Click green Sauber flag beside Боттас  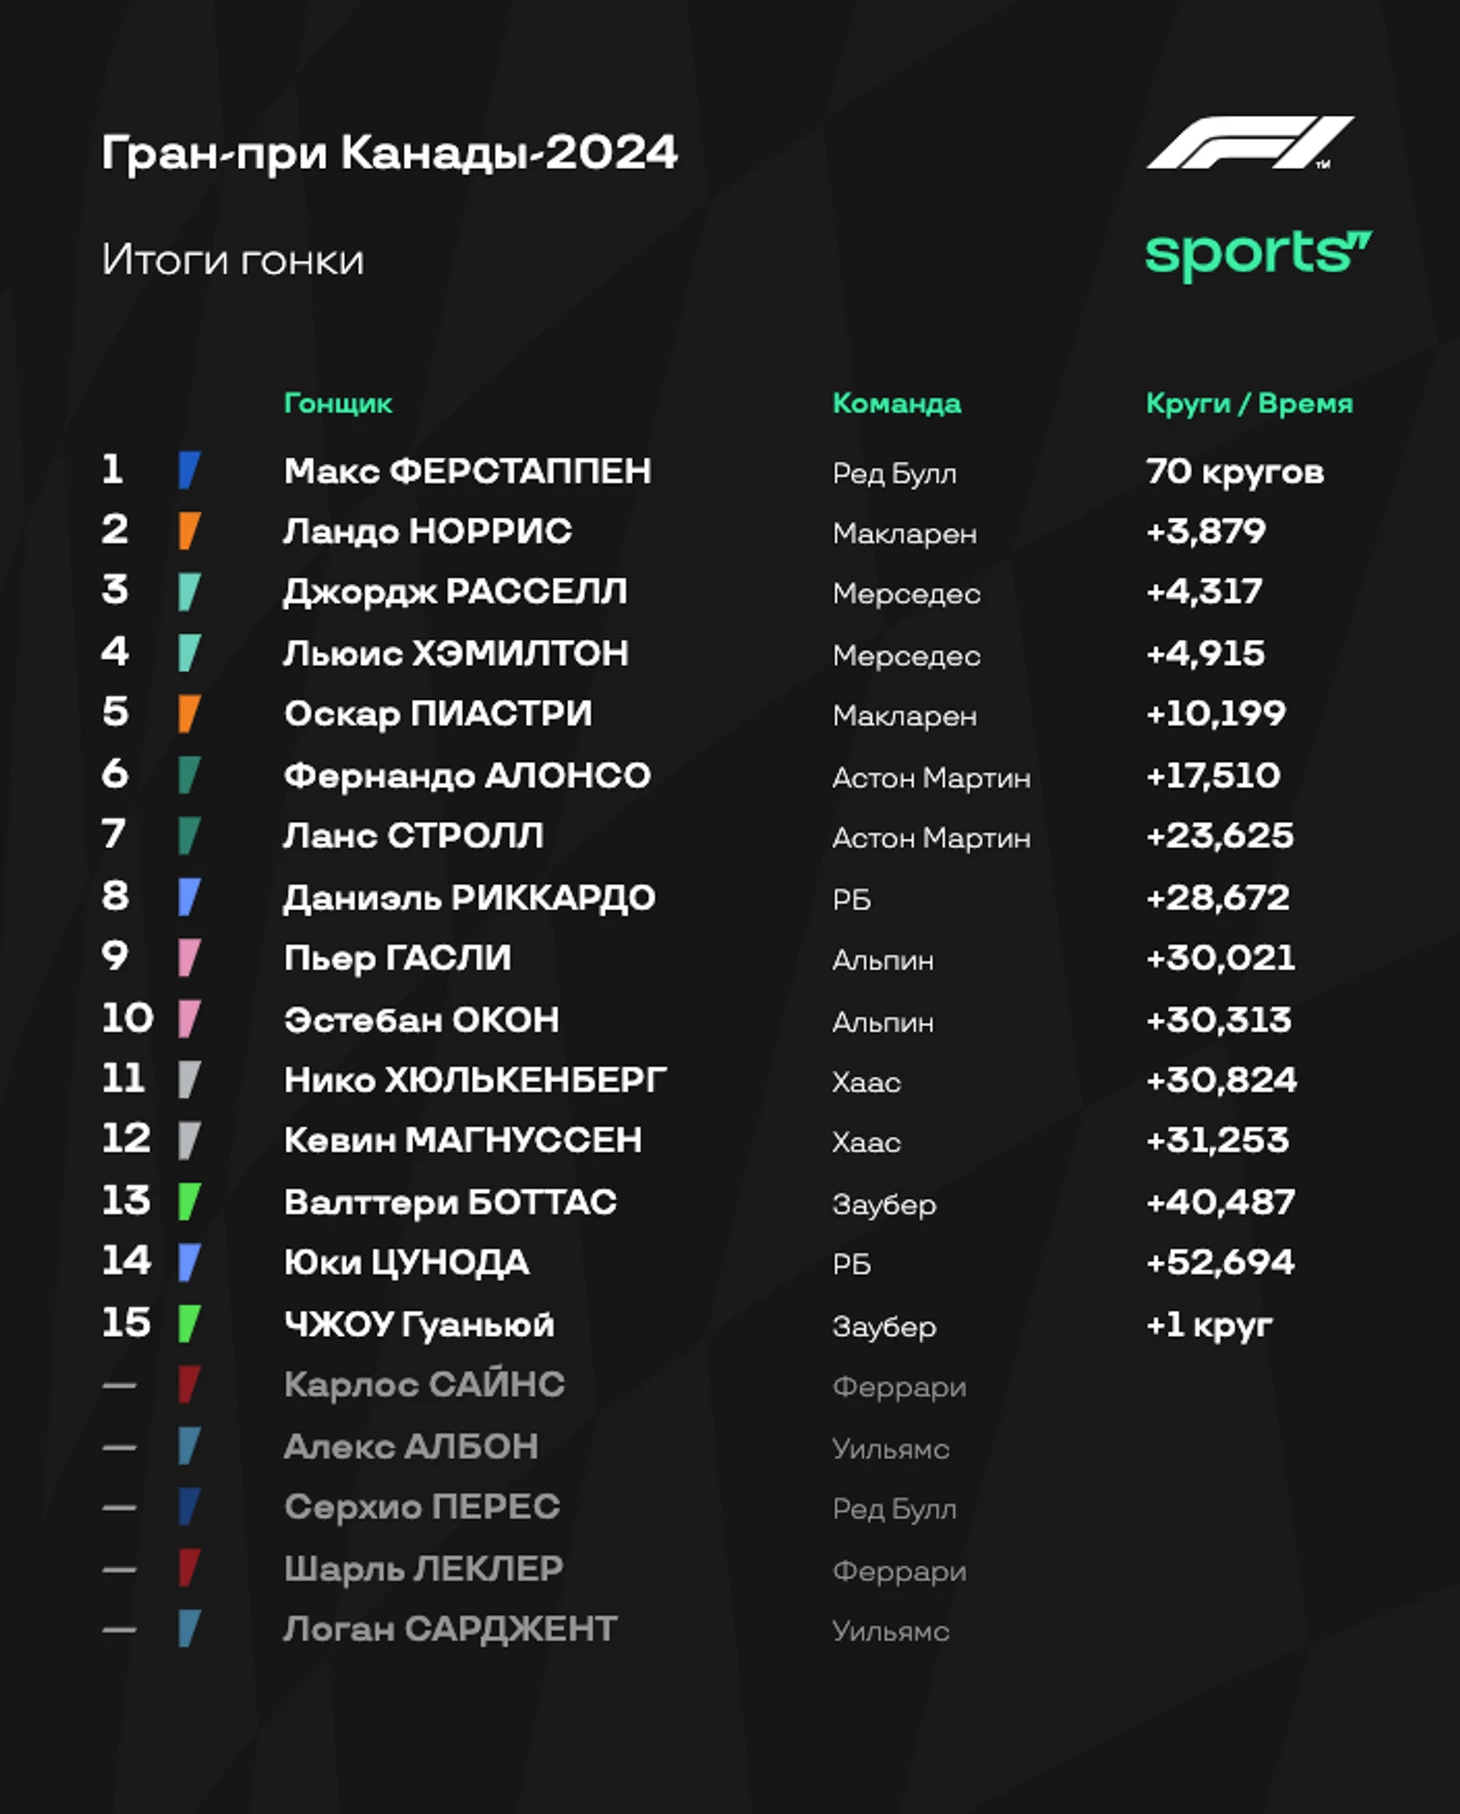point(189,1202)
